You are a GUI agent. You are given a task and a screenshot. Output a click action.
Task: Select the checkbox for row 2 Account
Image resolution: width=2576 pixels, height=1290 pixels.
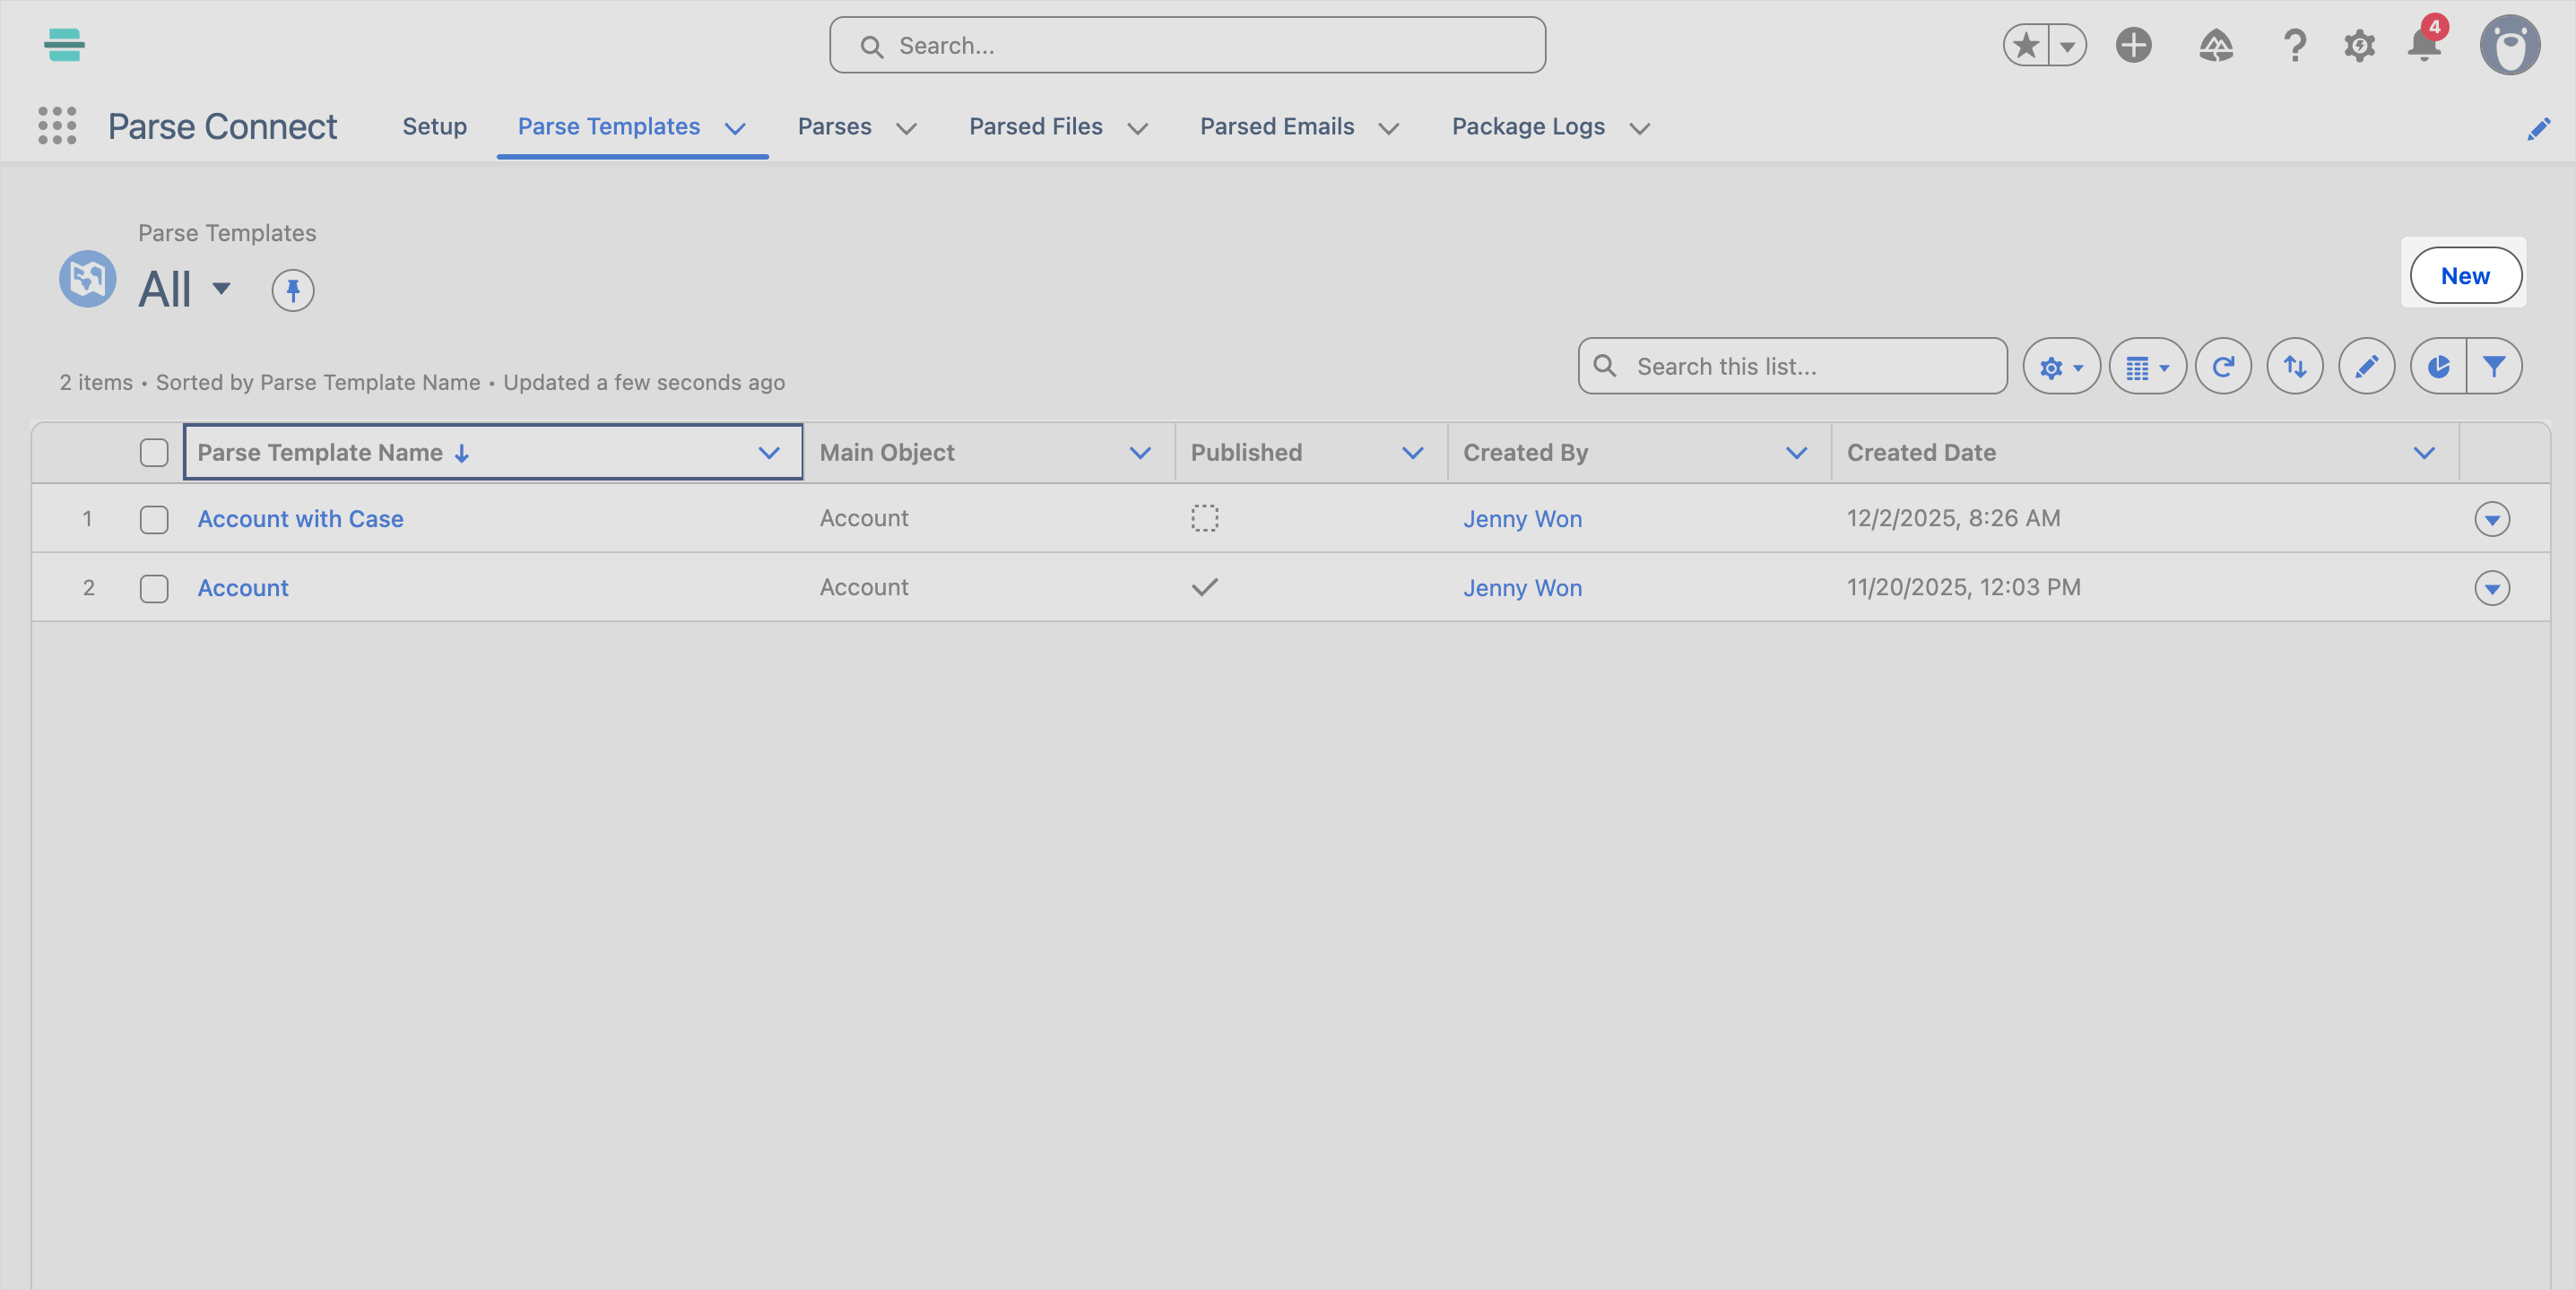tap(154, 589)
